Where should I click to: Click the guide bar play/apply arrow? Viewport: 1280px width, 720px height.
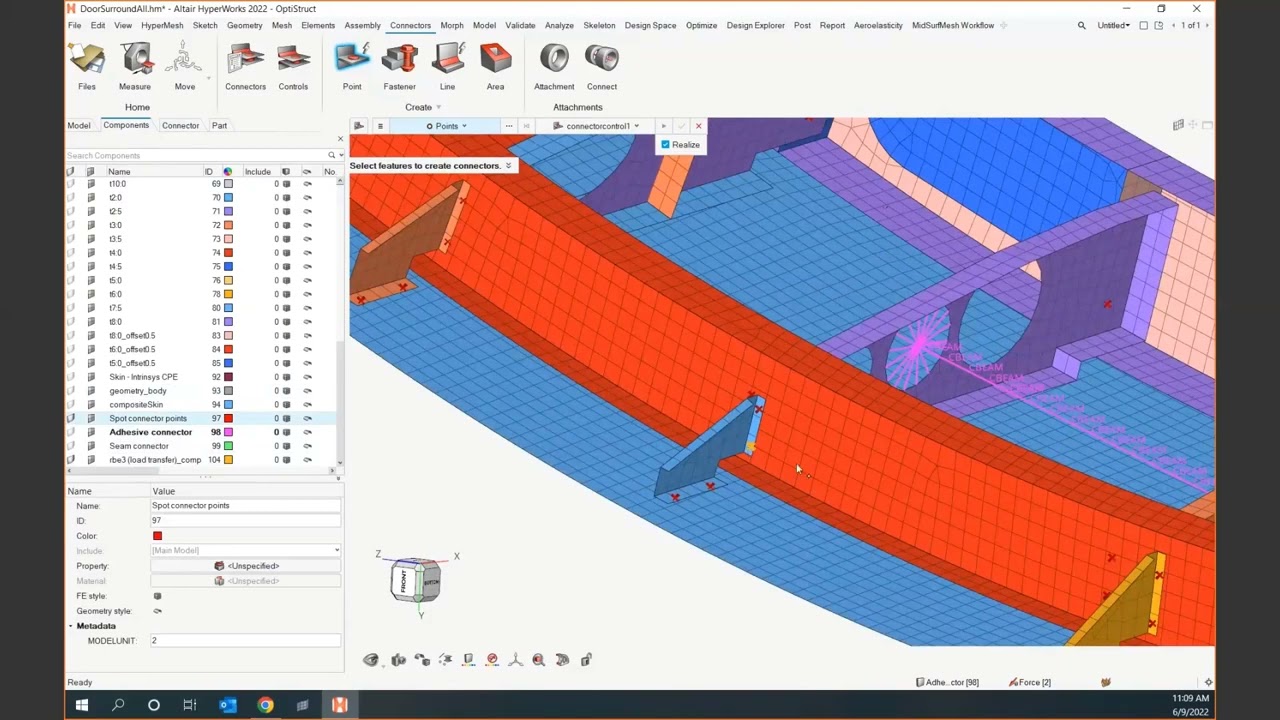[x=663, y=126]
